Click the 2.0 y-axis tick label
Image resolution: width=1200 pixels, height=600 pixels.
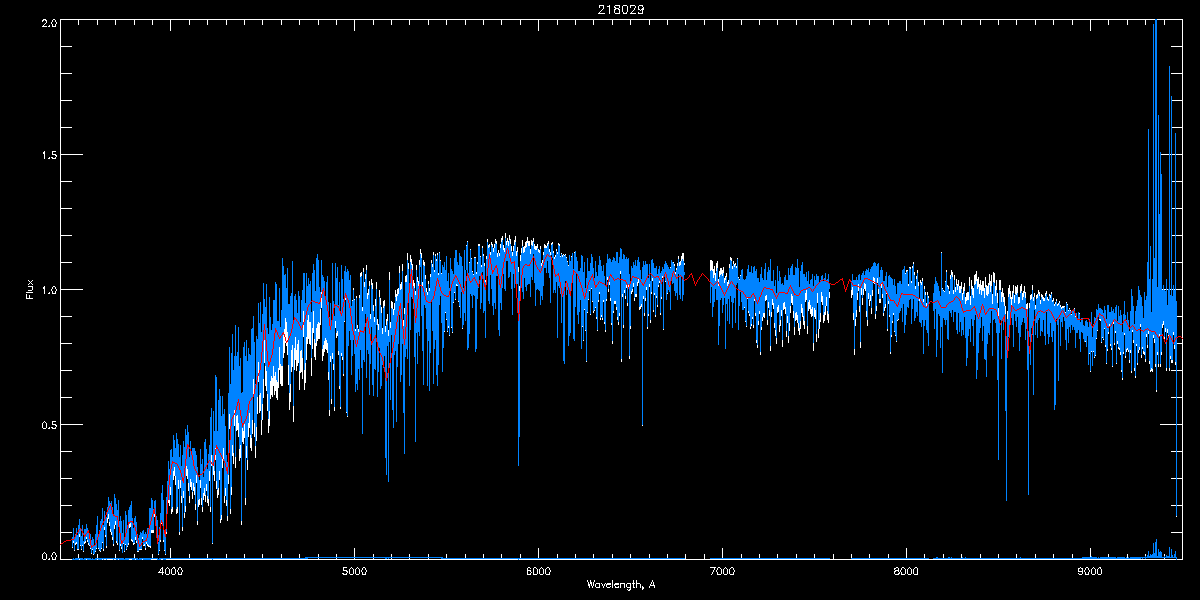click(x=48, y=21)
